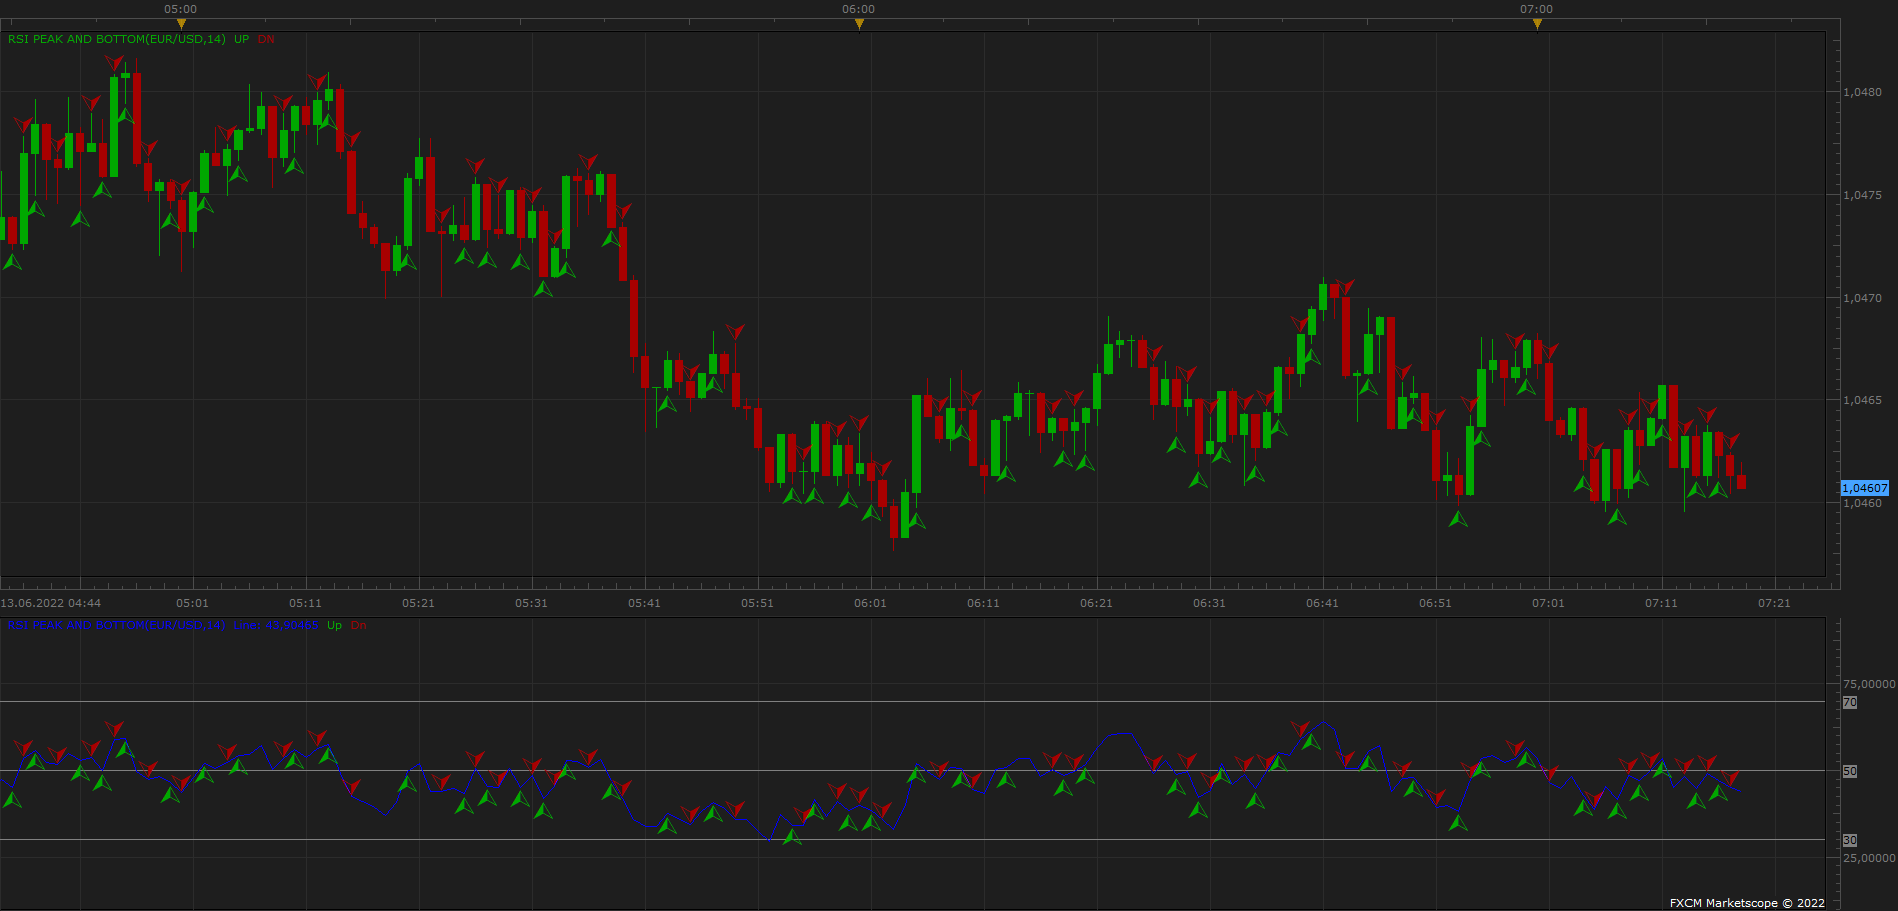The width and height of the screenshot is (1898, 911).
Task: Click the green UP legend on price chart
Action: click(x=242, y=39)
